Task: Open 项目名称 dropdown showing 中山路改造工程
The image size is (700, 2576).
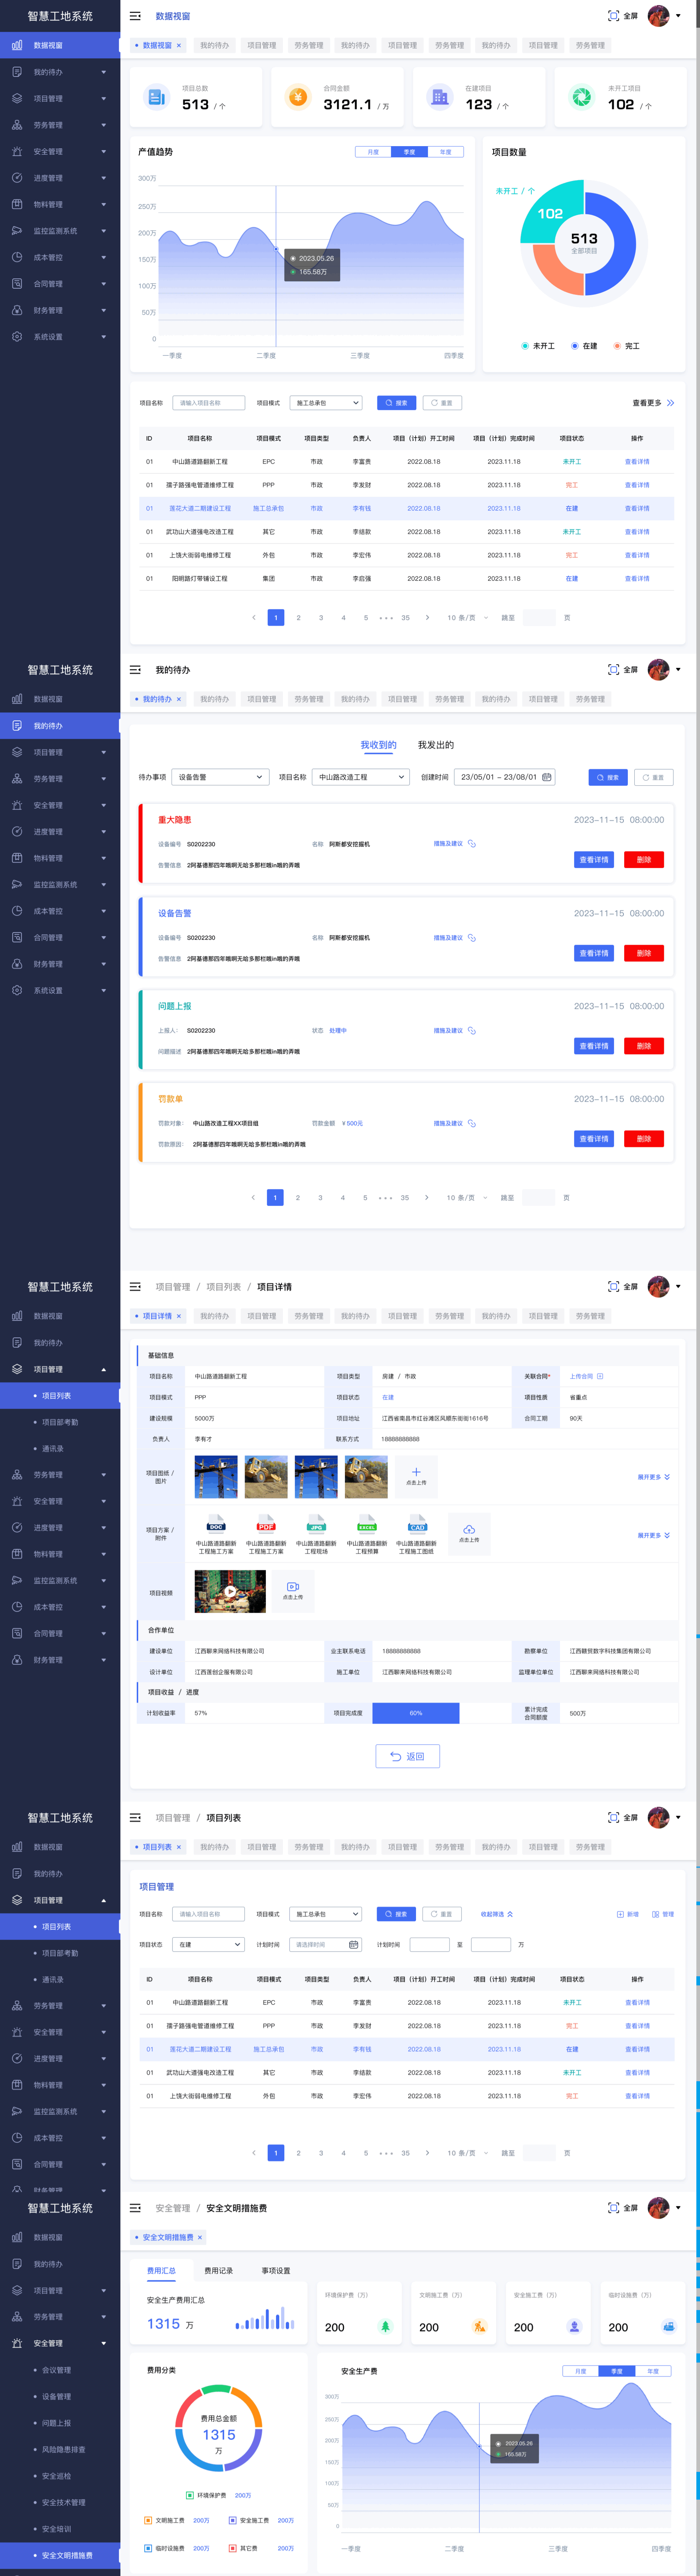Action: coord(361,777)
